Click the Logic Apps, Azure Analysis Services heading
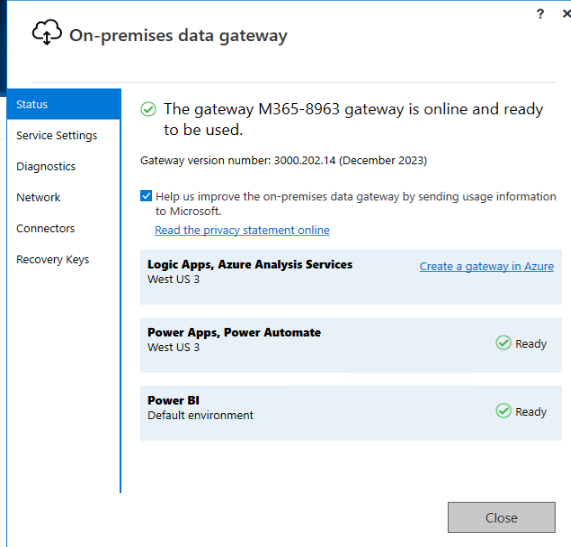Screen dimensions: 571x547 (250, 264)
